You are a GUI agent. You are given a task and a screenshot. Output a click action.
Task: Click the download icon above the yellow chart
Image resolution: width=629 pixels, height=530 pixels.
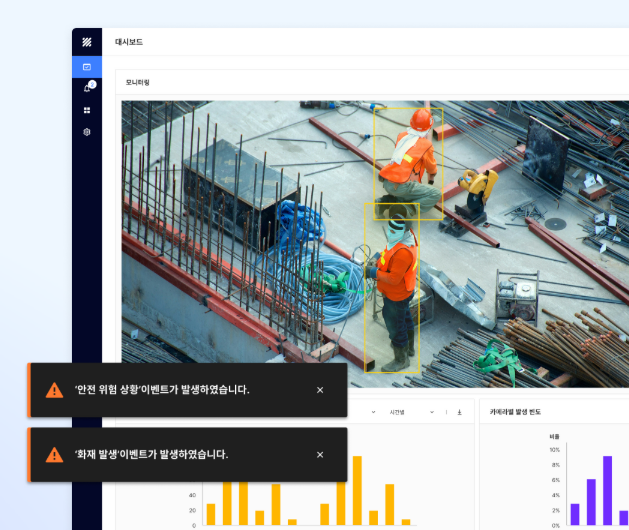pyautogui.click(x=460, y=411)
